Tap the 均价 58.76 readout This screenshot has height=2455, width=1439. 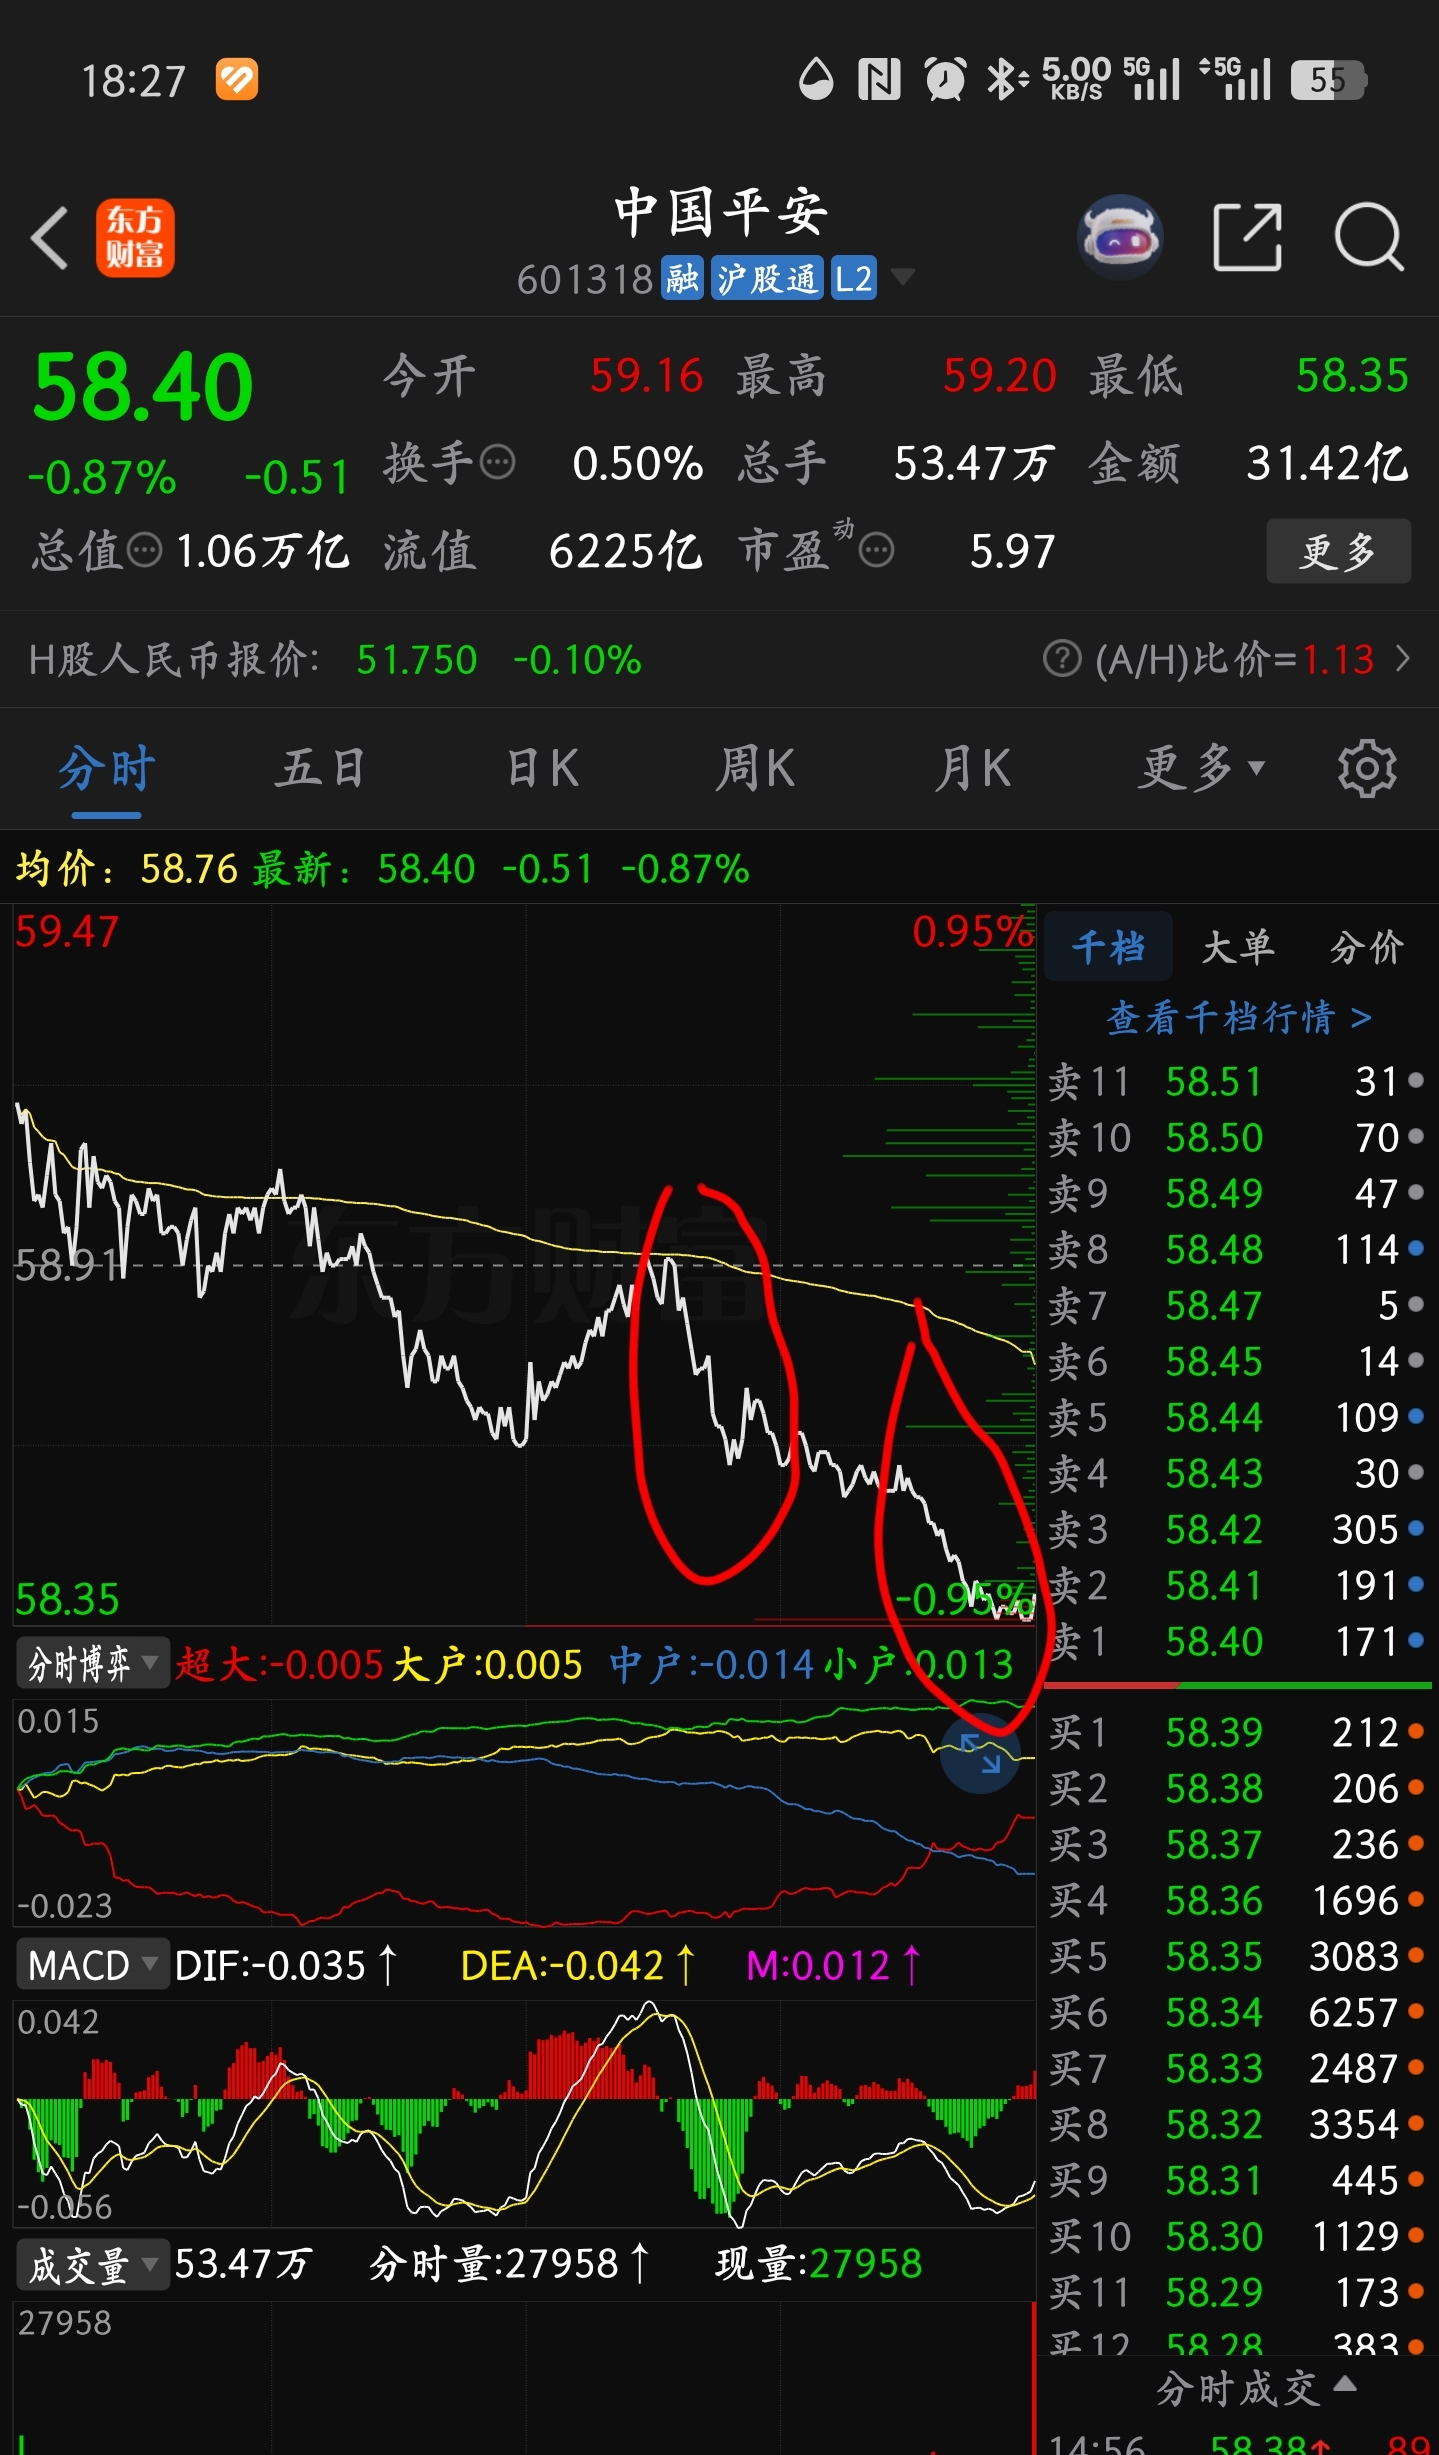point(127,869)
